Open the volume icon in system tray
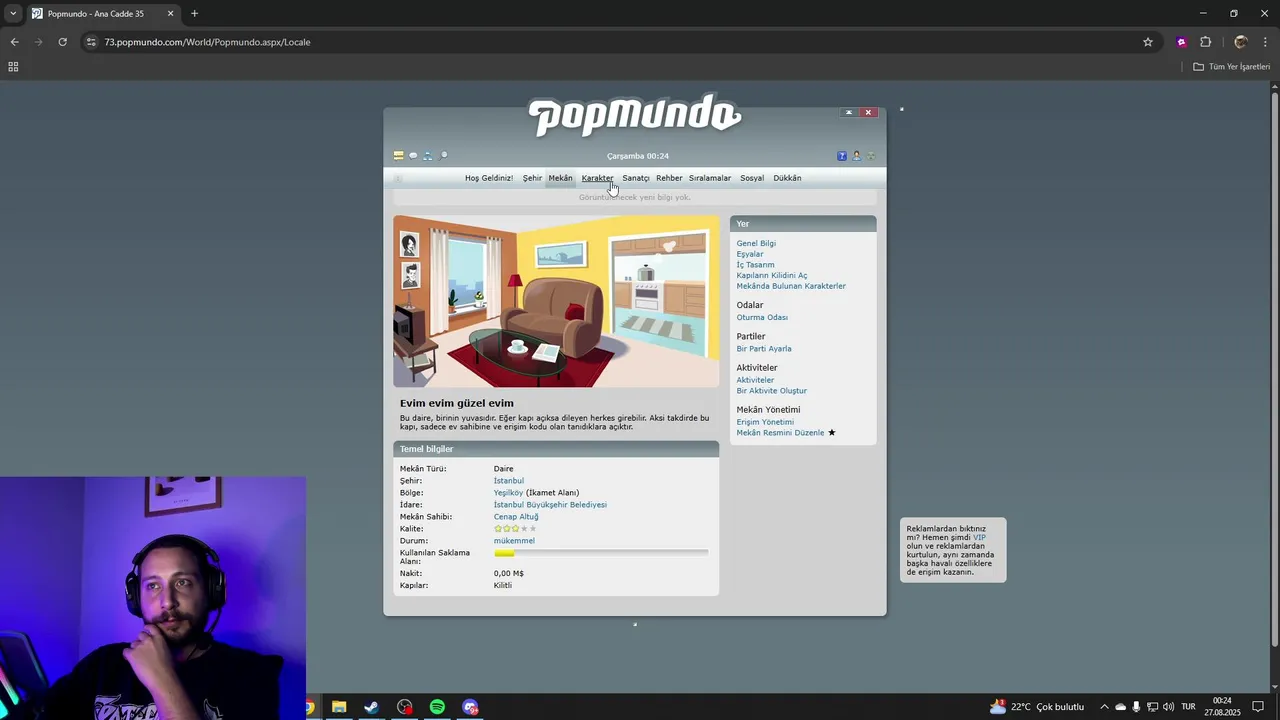This screenshot has width=1280, height=720. (1169, 707)
